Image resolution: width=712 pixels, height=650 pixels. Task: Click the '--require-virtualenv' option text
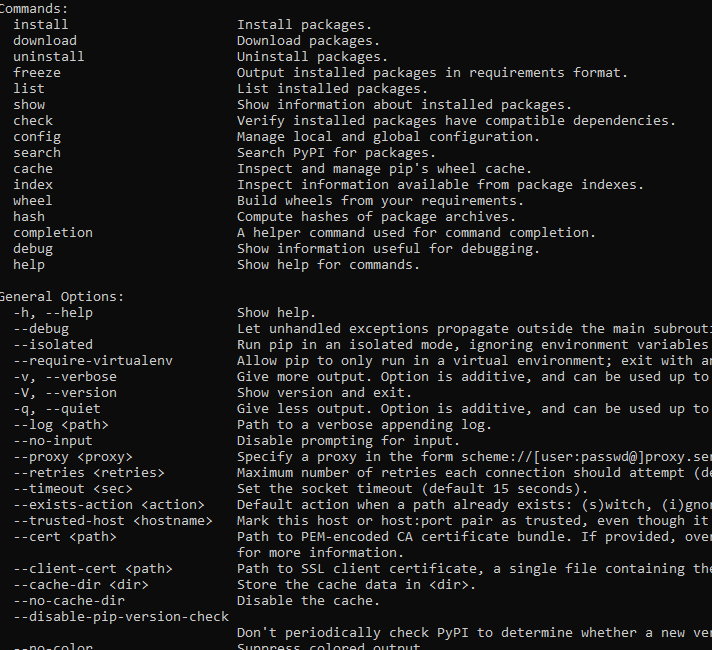[x=93, y=361]
